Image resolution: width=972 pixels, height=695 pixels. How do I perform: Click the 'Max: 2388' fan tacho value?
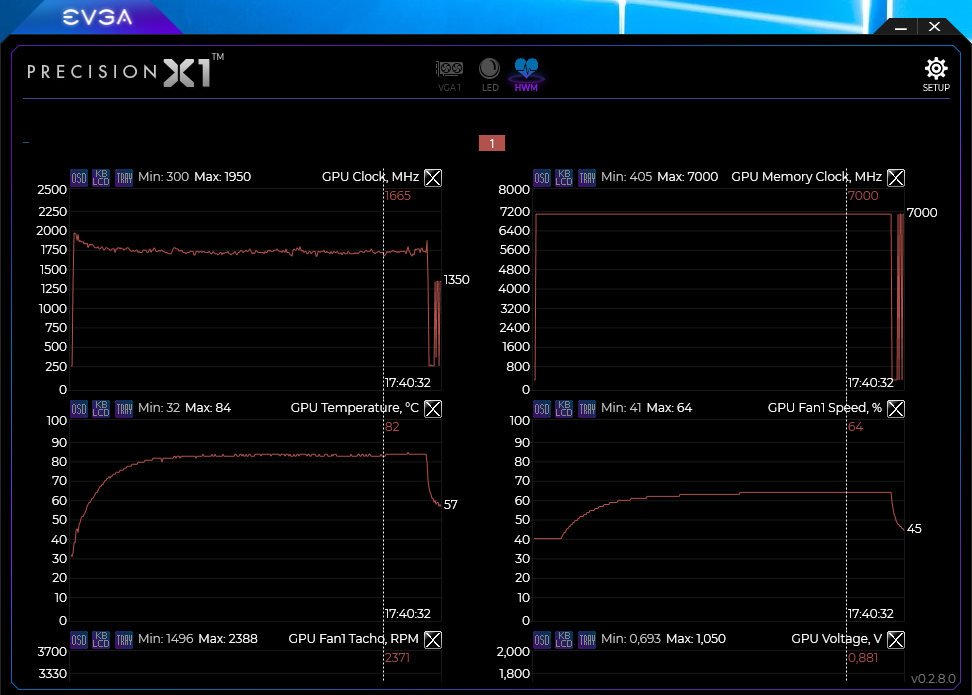[228, 639]
